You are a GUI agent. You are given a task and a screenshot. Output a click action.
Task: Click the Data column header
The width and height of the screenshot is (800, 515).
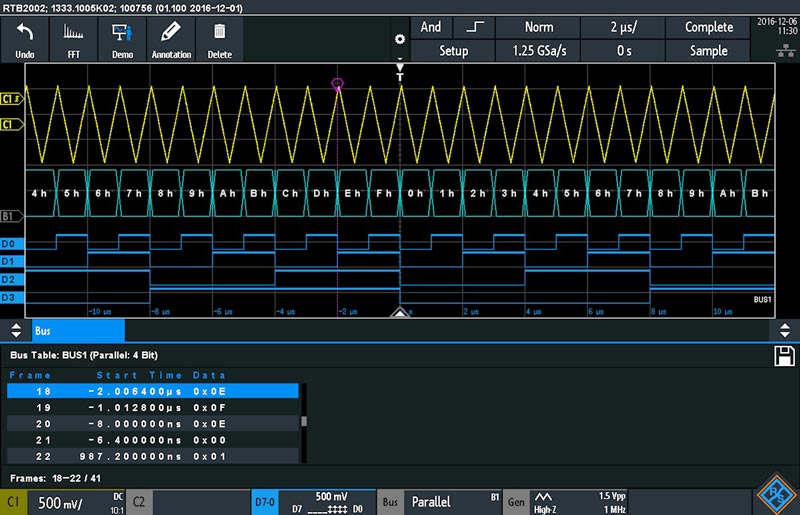209,375
